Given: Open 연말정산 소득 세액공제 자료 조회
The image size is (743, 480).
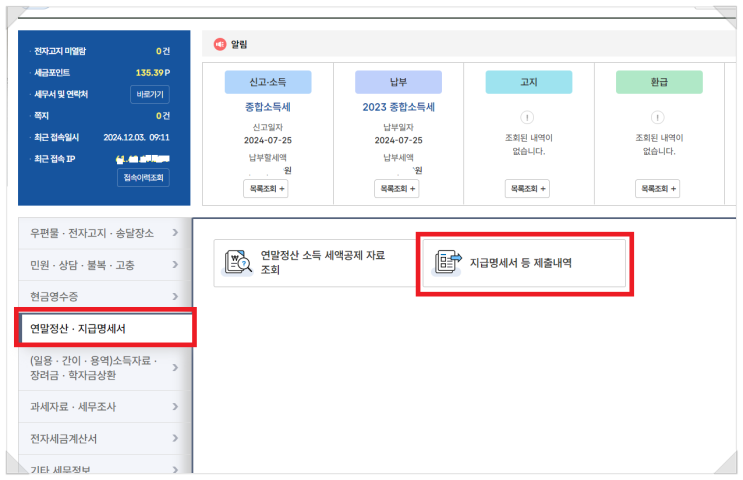Looking at the screenshot, I should 315,263.
